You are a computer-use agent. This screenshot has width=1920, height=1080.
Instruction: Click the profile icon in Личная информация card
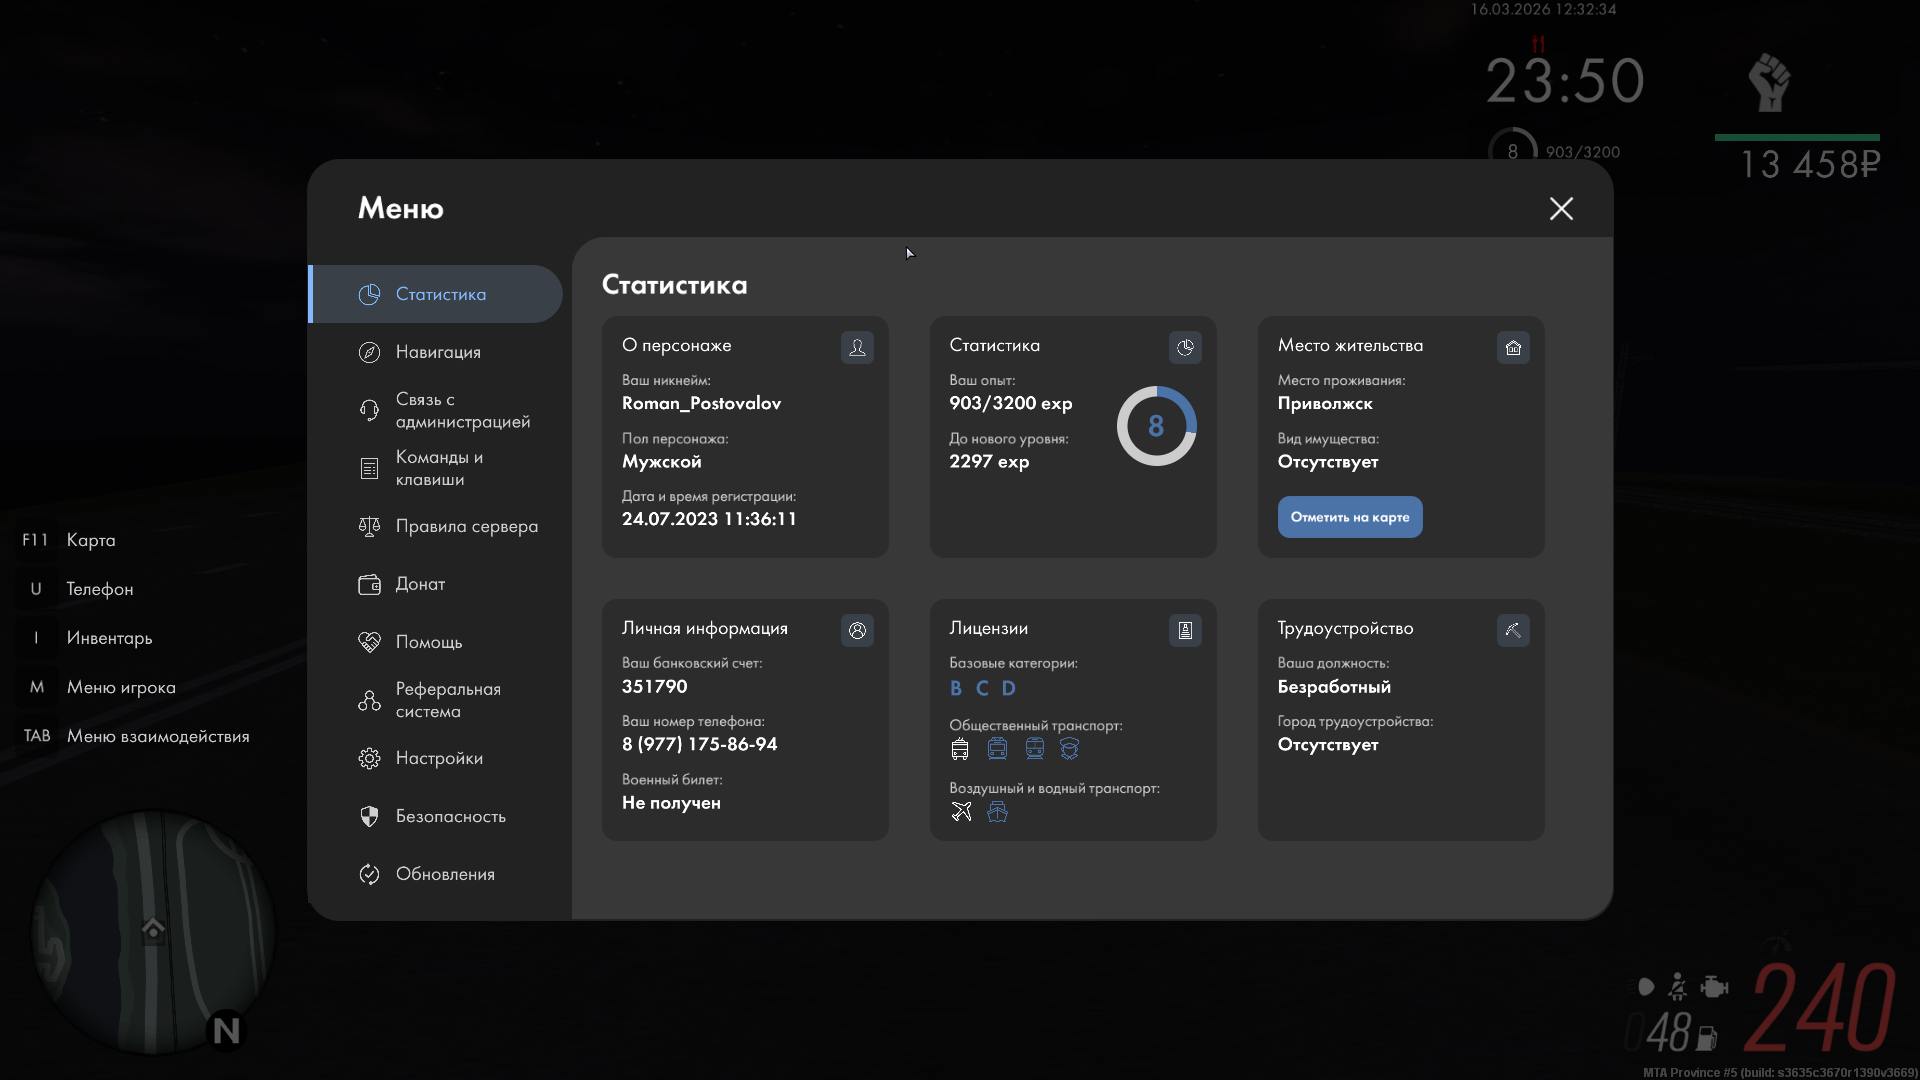pyautogui.click(x=857, y=630)
